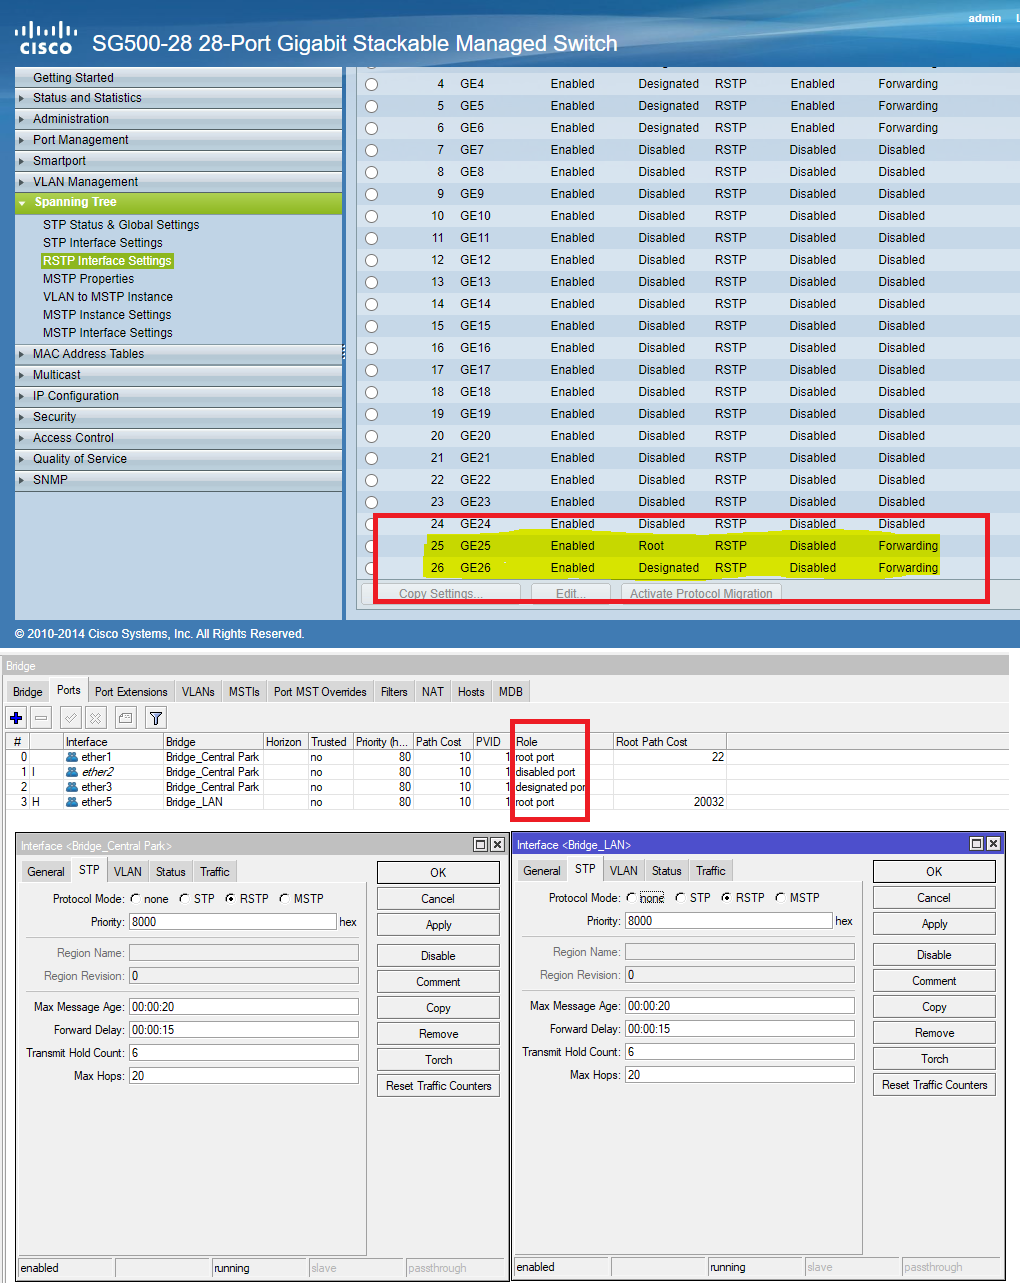The height and width of the screenshot is (1288, 1020).
Task: Open the Filters tab in Bridge window
Action: (394, 692)
